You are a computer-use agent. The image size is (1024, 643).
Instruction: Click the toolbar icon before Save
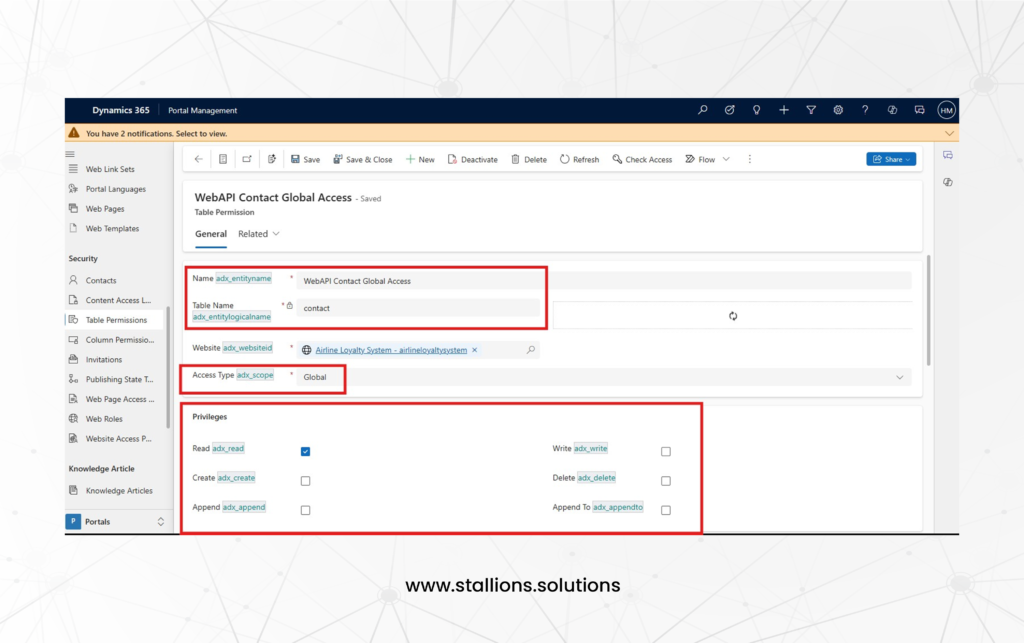[272, 159]
